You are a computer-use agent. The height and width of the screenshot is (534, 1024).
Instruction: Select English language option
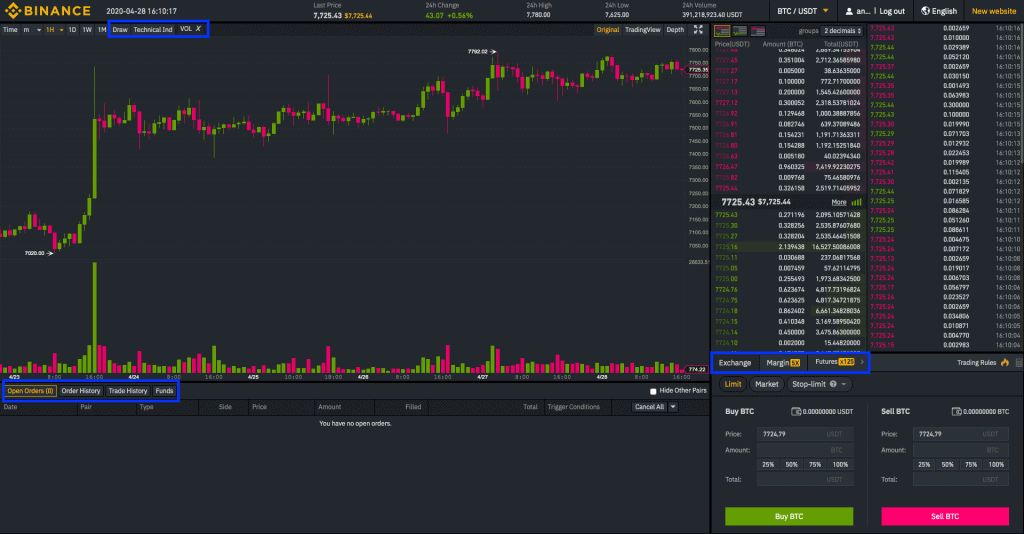click(x=944, y=11)
